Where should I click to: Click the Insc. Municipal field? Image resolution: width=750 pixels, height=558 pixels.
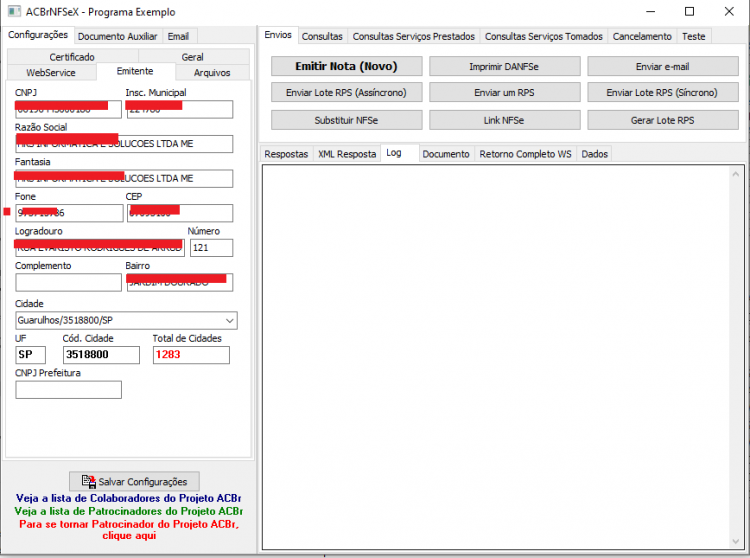[180, 109]
